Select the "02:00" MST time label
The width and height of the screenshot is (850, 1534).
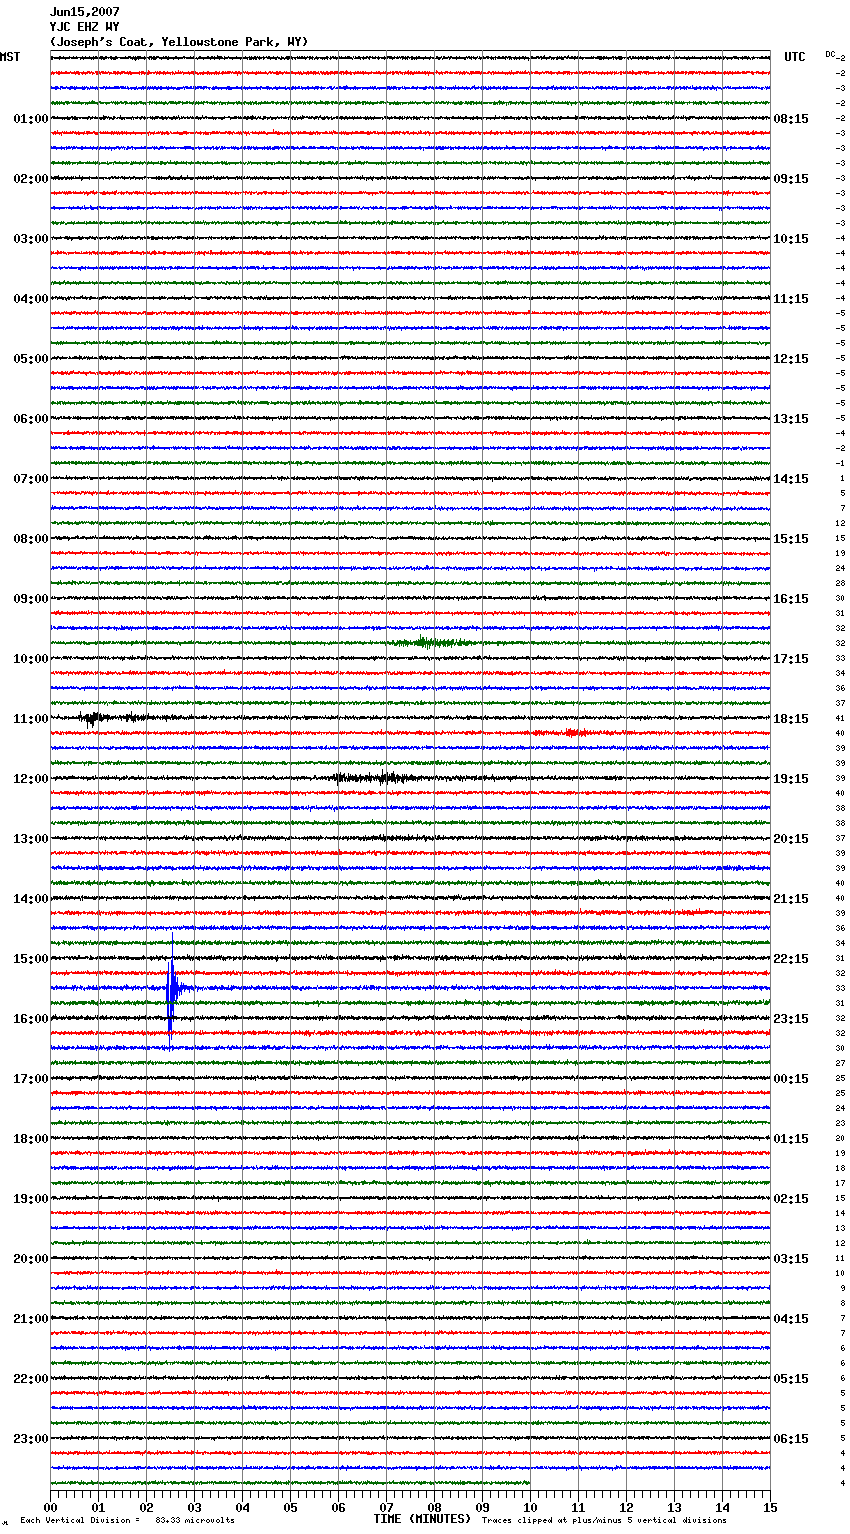point(31,179)
